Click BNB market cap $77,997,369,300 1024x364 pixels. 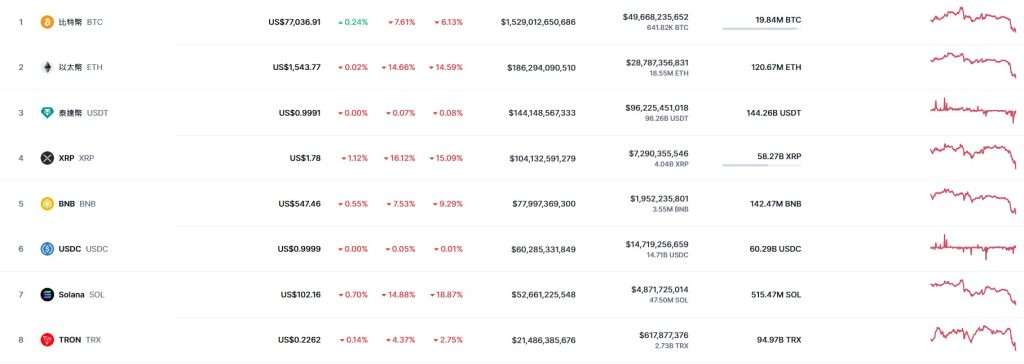point(544,204)
